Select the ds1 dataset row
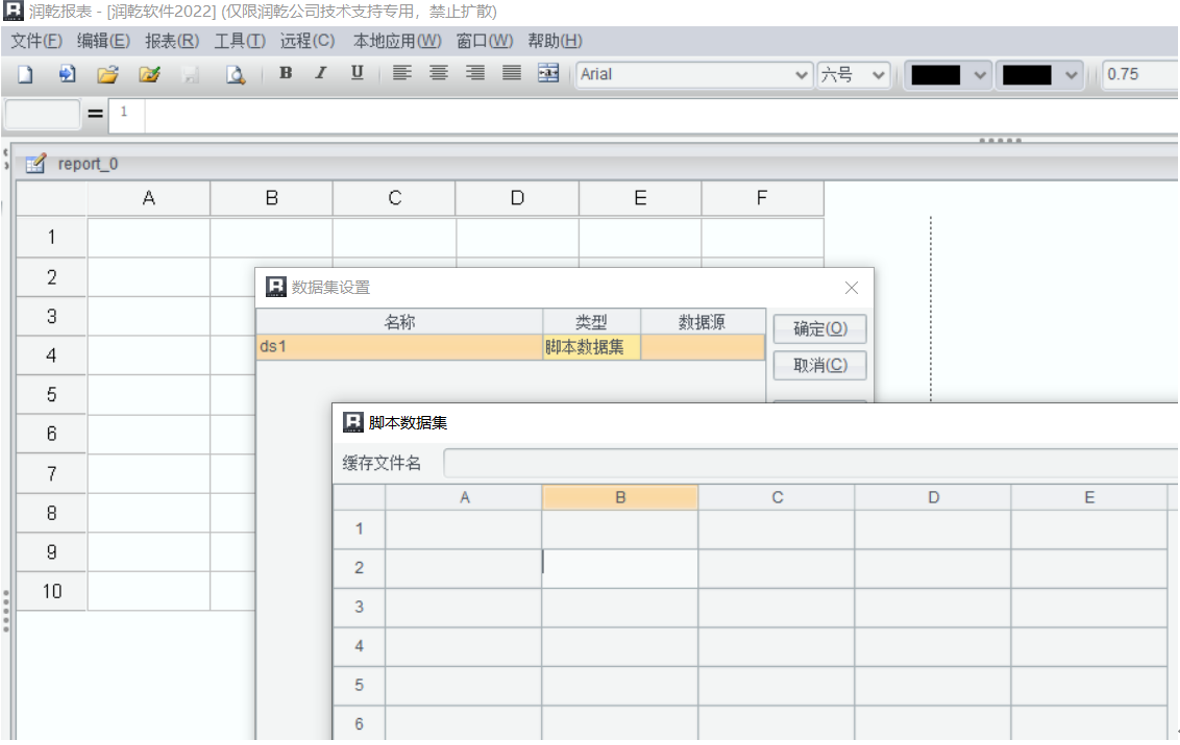Image resolution: width=1180 pixels, height=745 pixels. [x=510, y=347]
